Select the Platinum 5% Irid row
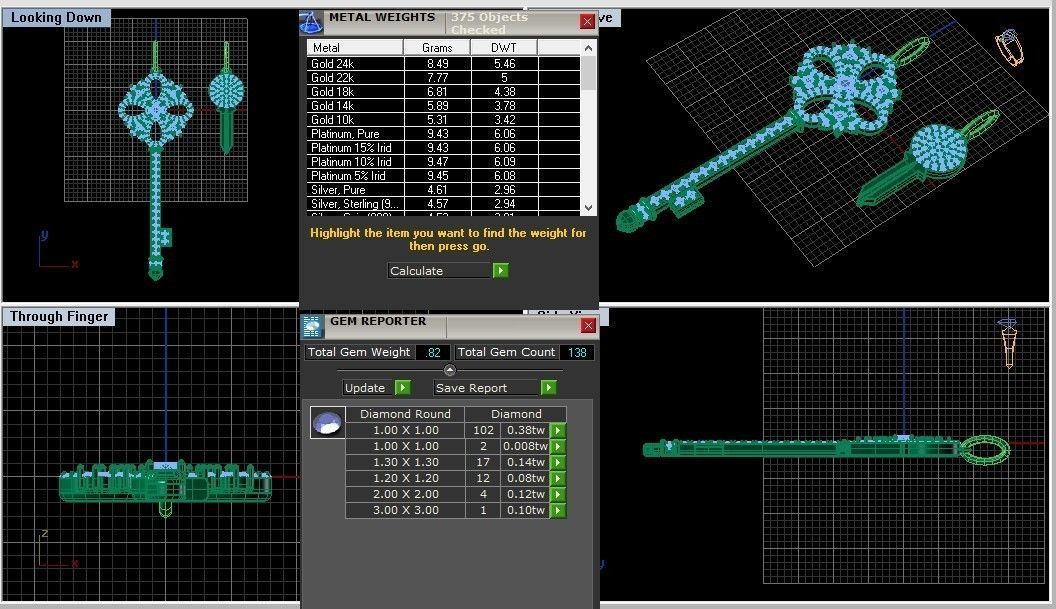The width and height of the screenshot is (1056, 609). coord(444,176)
